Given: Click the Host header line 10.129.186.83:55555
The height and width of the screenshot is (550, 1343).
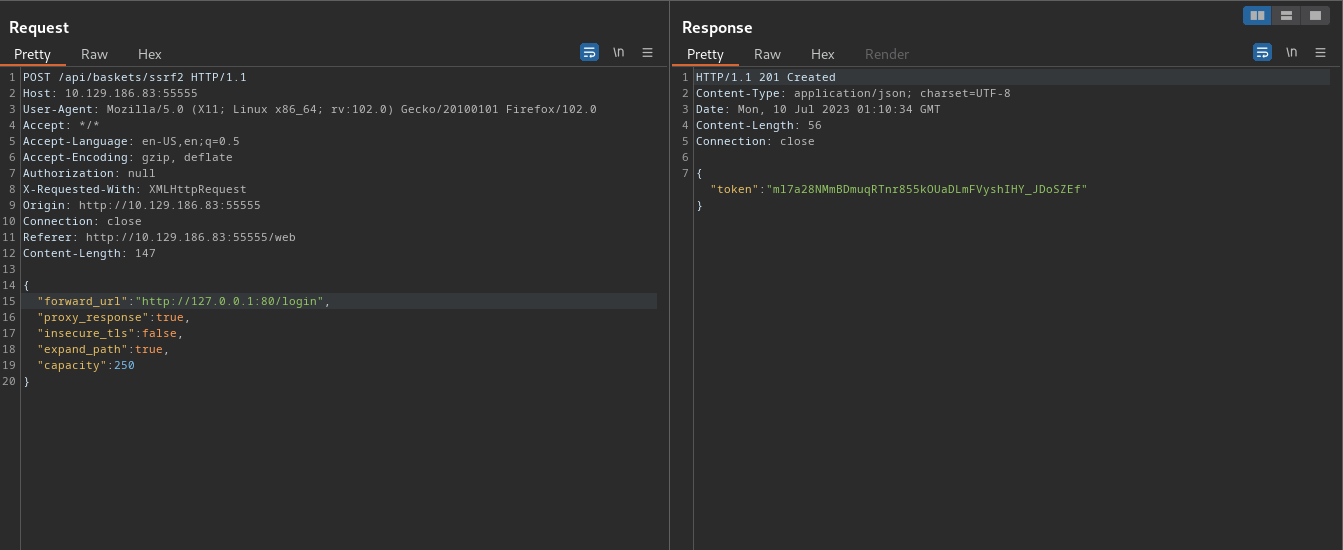Looking at the screenshot, I should [x=110, y=93].
